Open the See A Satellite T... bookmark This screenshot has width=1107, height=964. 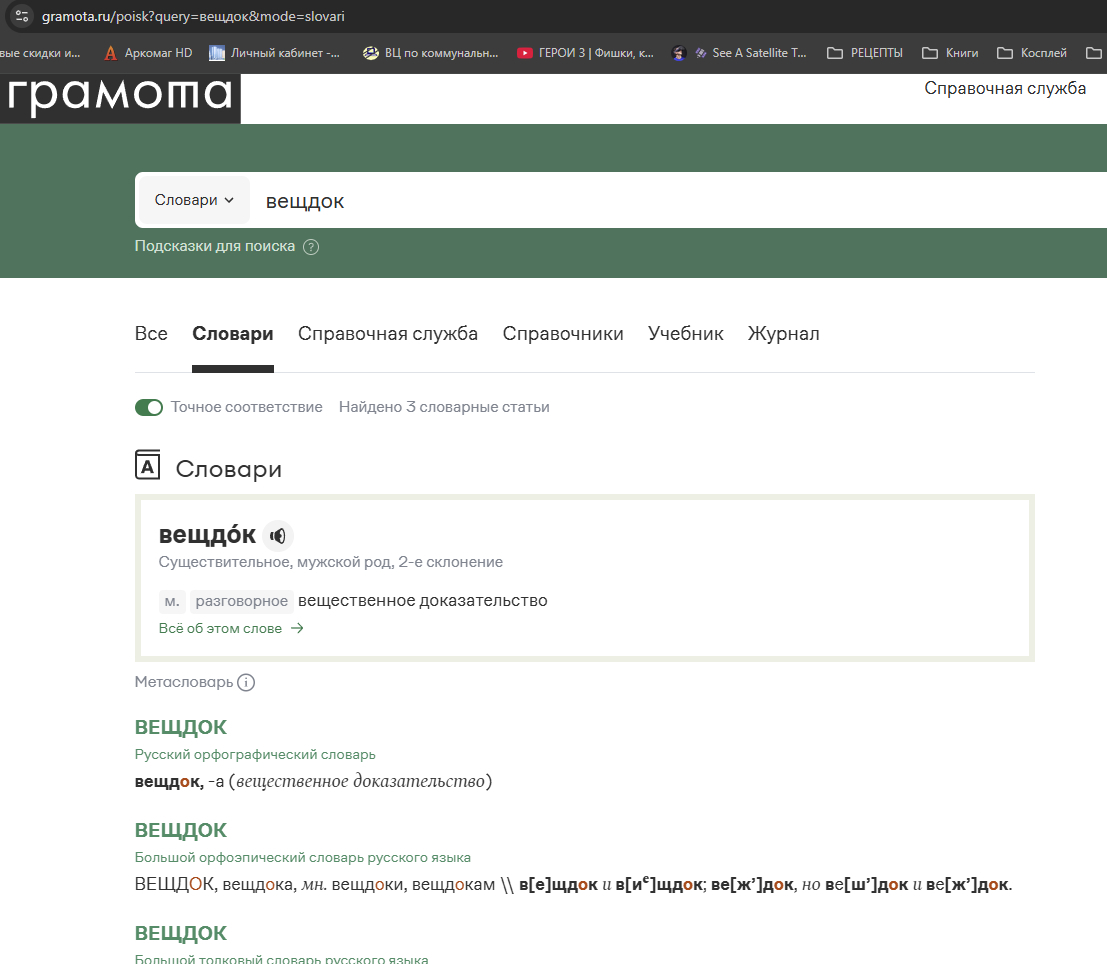(739, 53)
